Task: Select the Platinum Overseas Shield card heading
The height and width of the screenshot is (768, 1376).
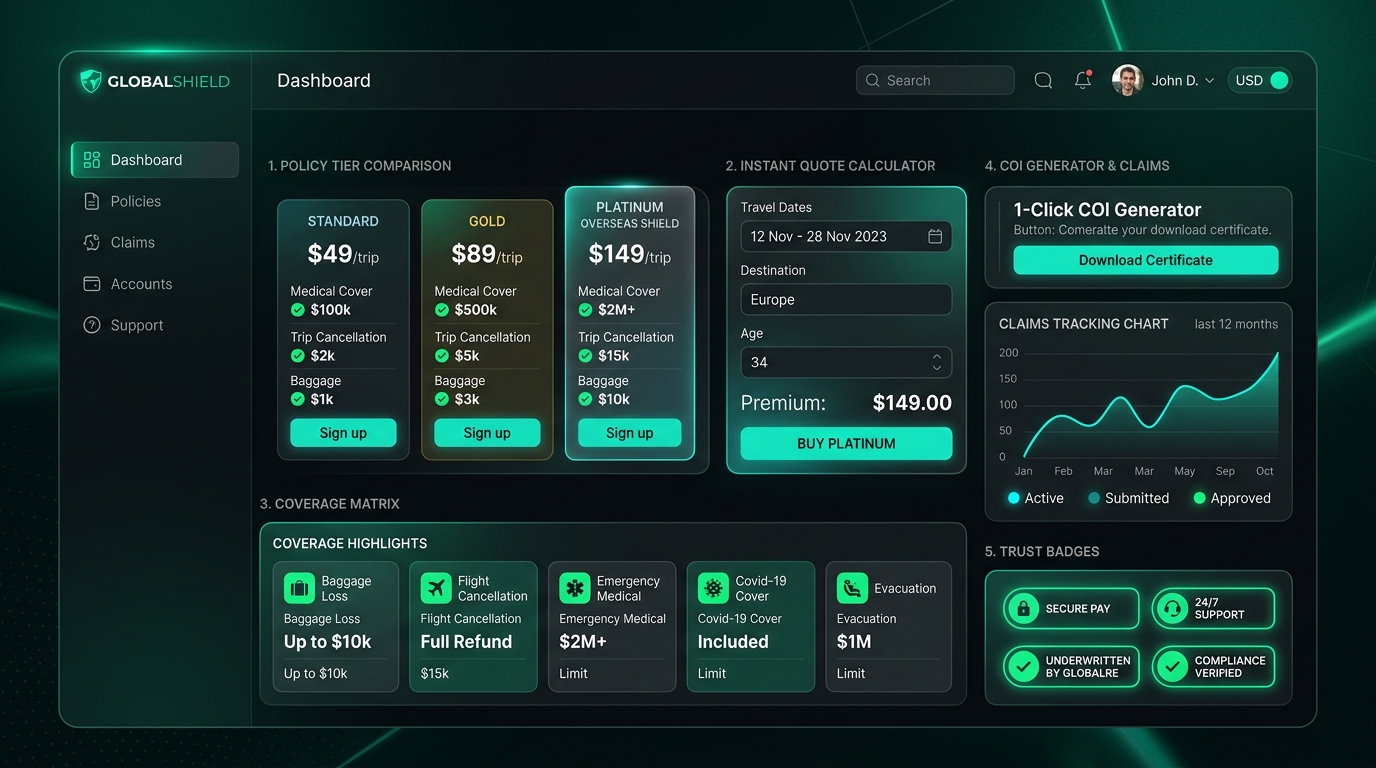Action: point(630,215)
